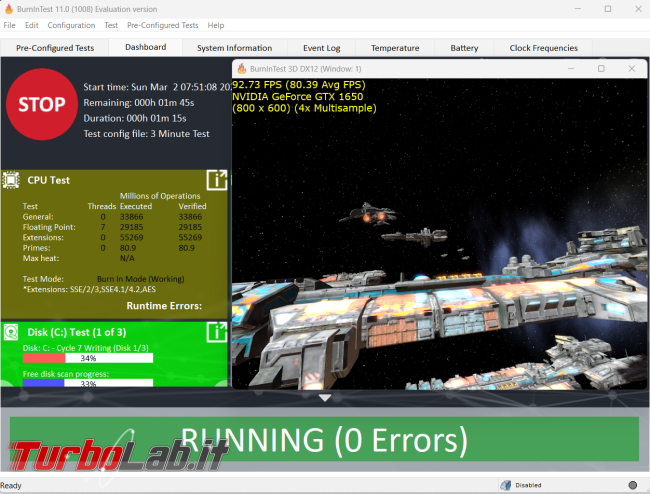The height and width of the screenshot is (494, 650).
Task: Click the 'Remaining: 000h 01m 45s' text
Action: tap(139, 103)
